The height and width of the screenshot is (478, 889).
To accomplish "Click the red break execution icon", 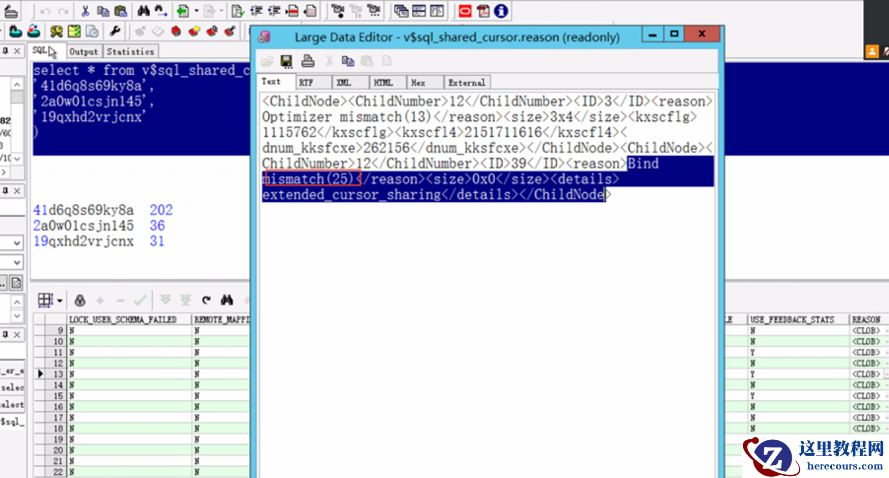I will pyautogui.click(x=176, y=31).
